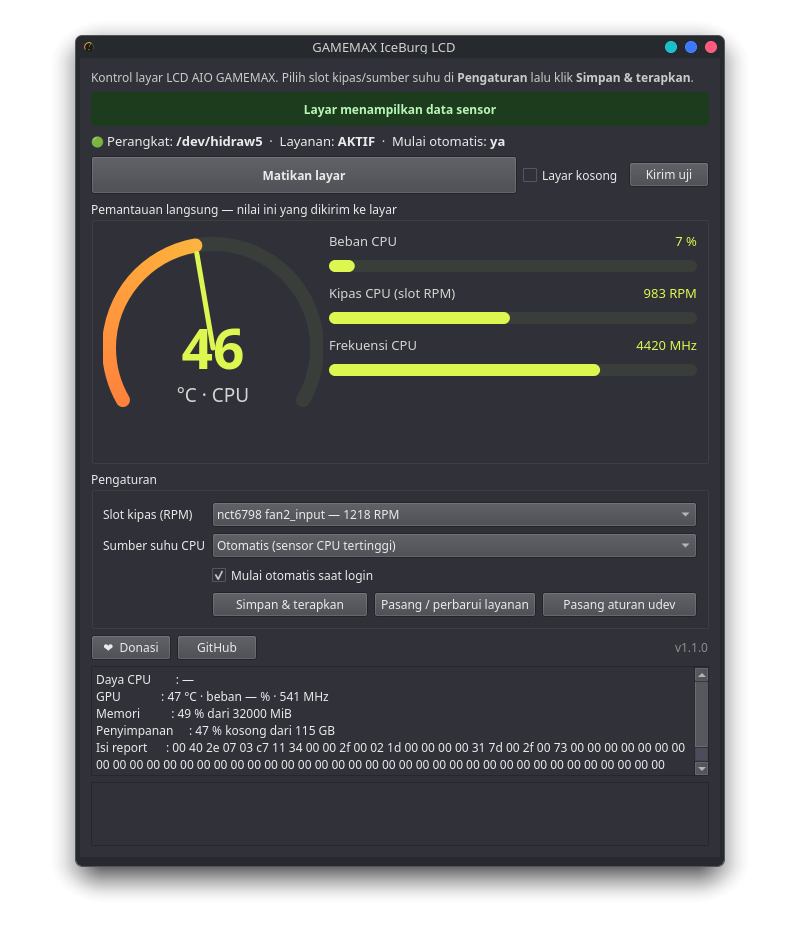The image size is (800, 952).
Task: Click the blue window control button
Action: click(691, 47)
